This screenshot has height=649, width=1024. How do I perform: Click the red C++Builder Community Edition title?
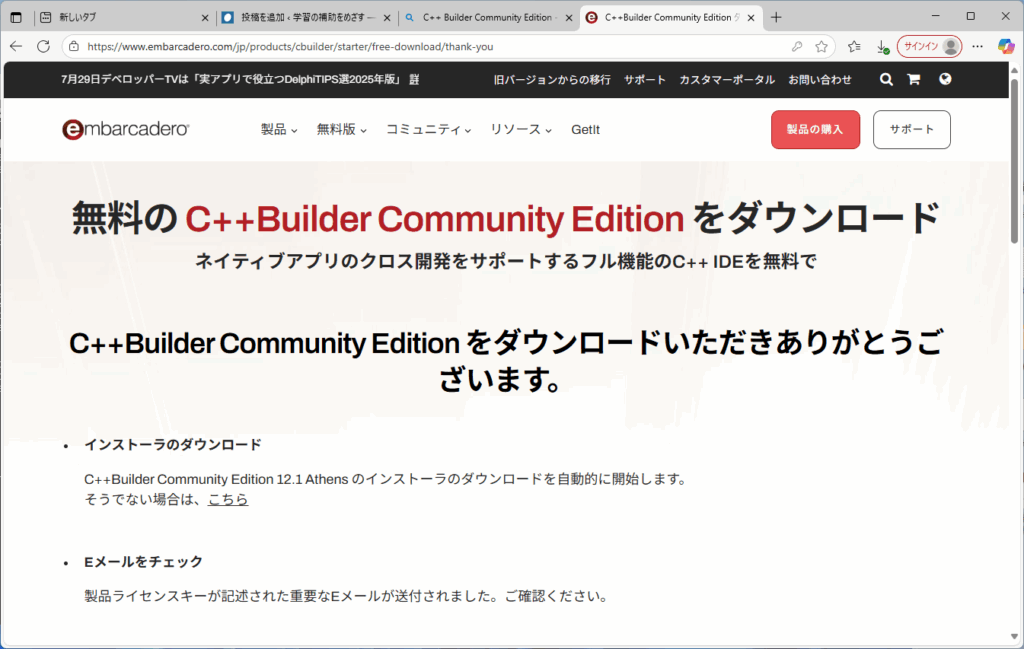(x=434, y=219)
